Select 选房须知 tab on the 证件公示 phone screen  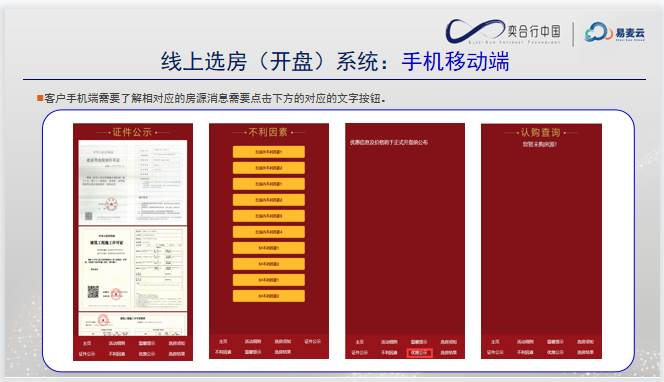[x=177, y=343]
